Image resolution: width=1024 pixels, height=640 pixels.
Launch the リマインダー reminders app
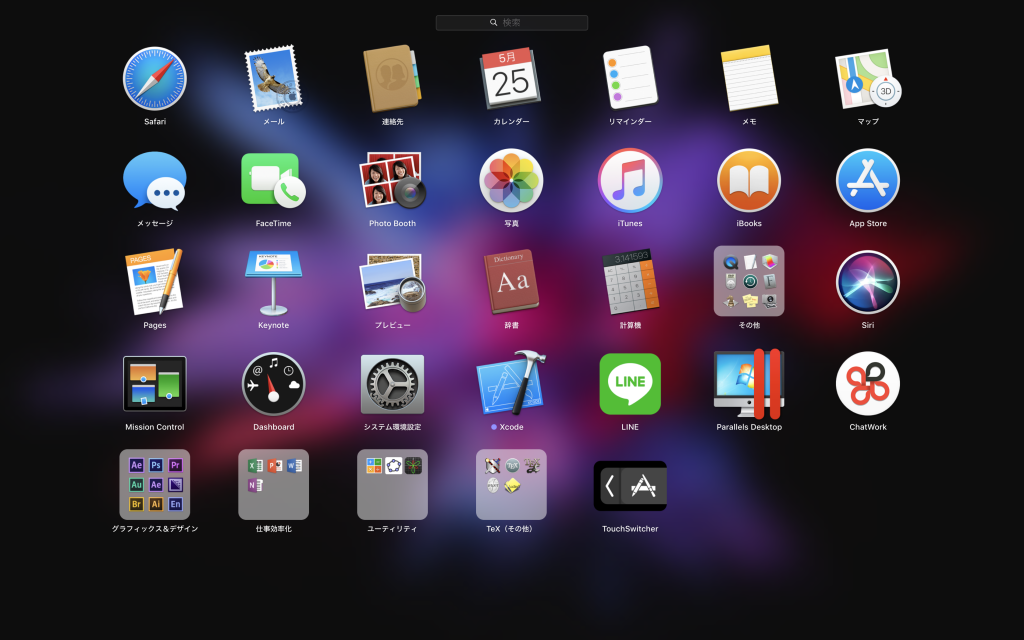tap(630, 78)
